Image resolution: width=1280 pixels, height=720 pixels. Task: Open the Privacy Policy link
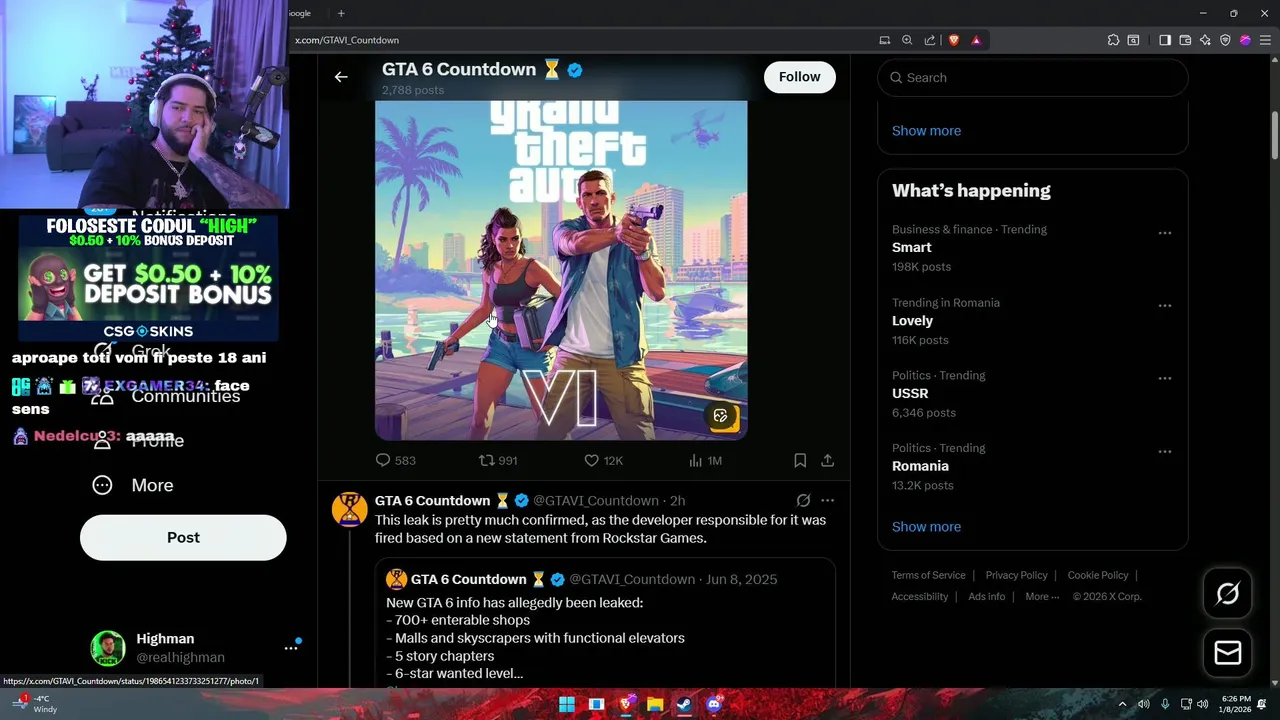(x=1016, y=575)
